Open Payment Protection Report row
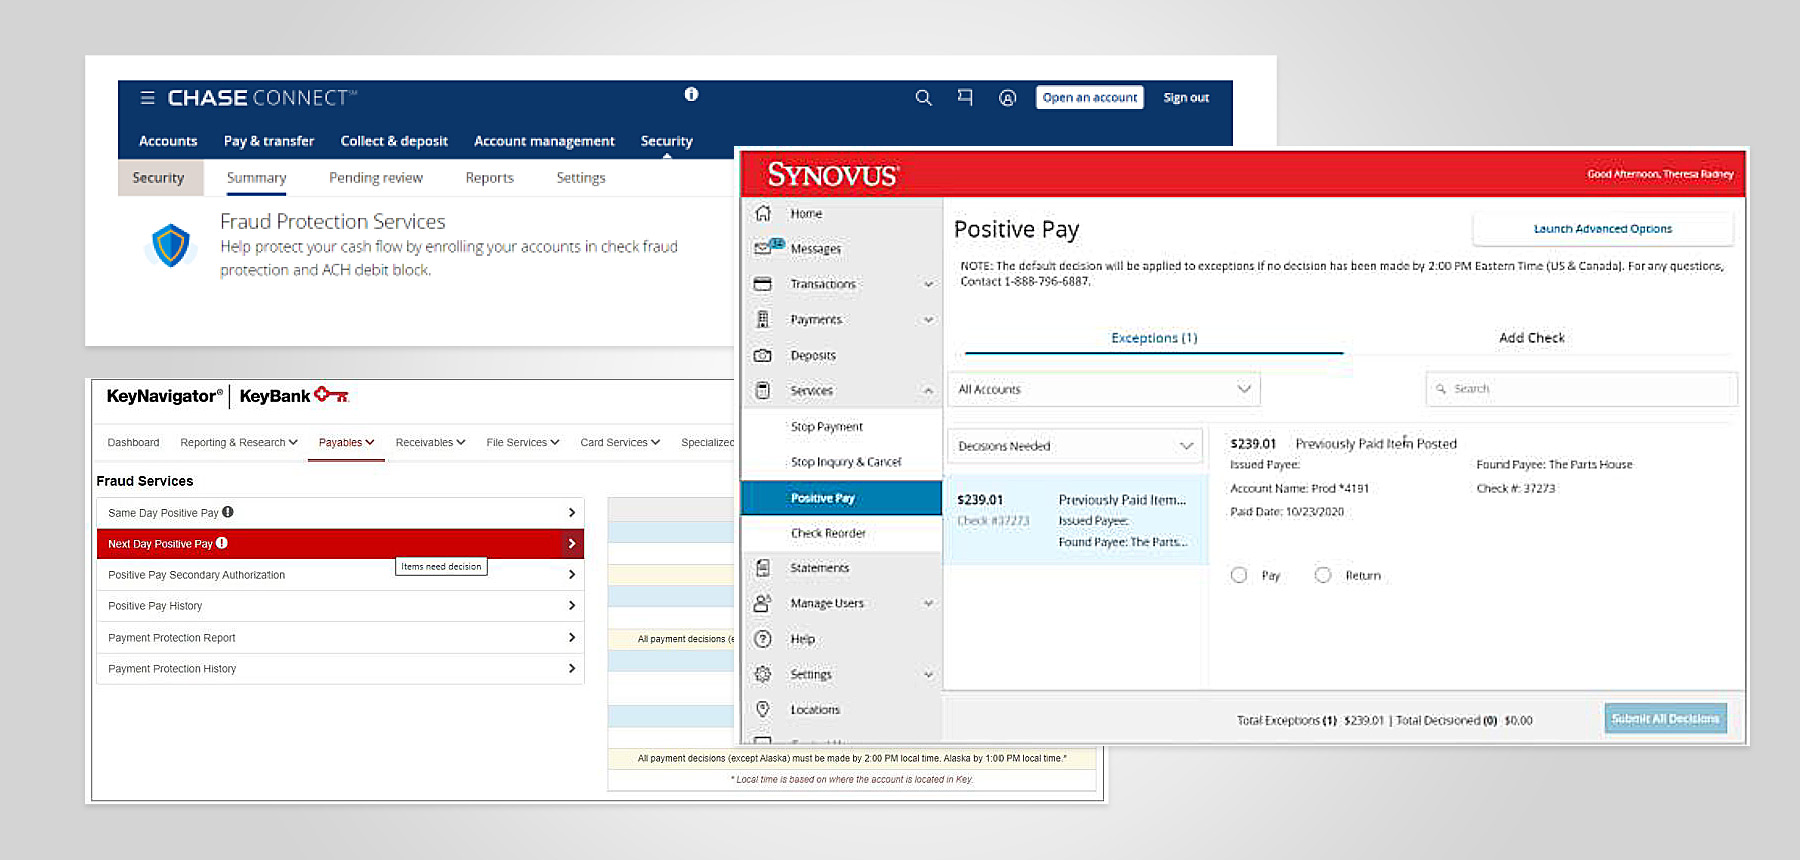This screenshot has height=860, width=1800. (340, 638)
